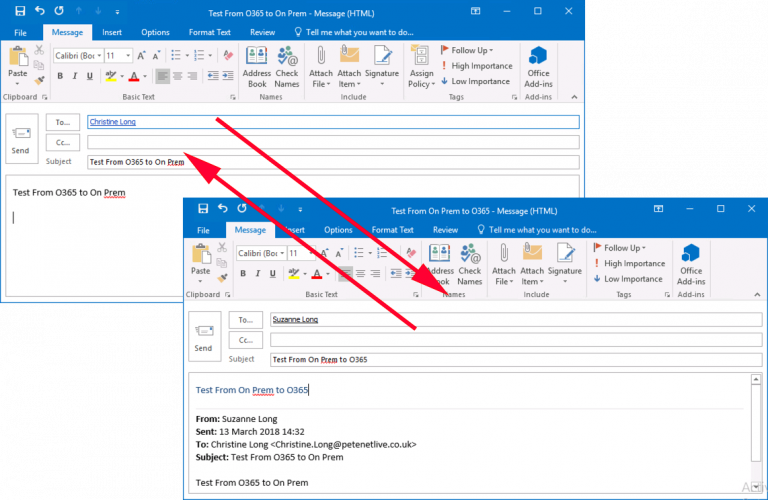Click Undo icon in back window title bar

[x=40, y=11]
